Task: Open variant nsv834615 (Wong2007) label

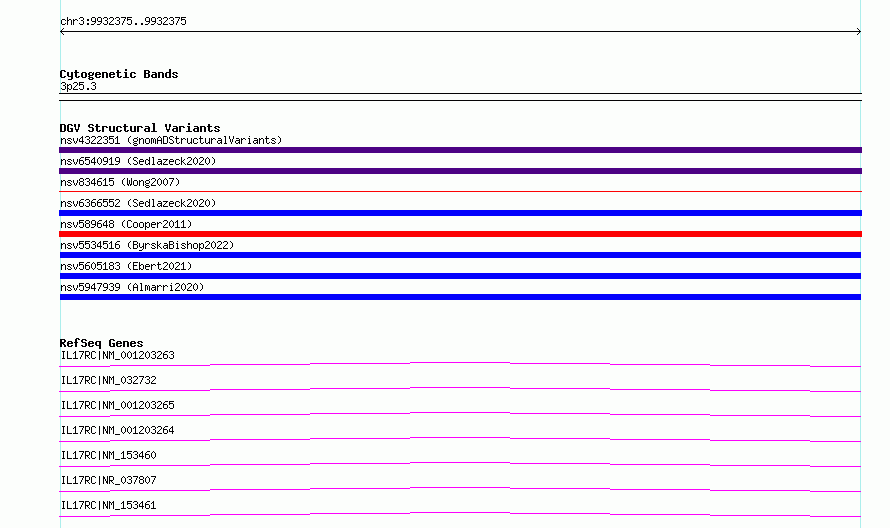Action: (x=120, y=182)
